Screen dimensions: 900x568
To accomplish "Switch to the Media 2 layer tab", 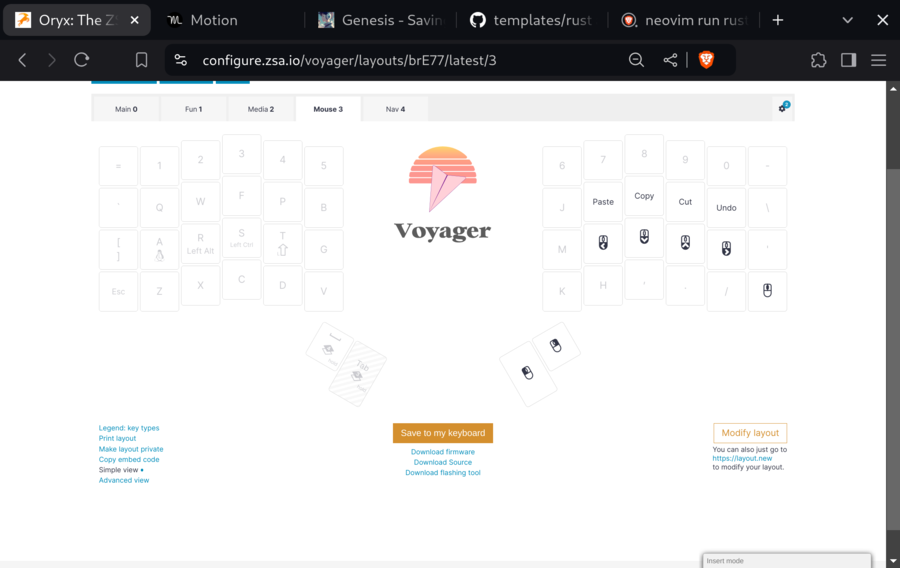I will point(260,109).
